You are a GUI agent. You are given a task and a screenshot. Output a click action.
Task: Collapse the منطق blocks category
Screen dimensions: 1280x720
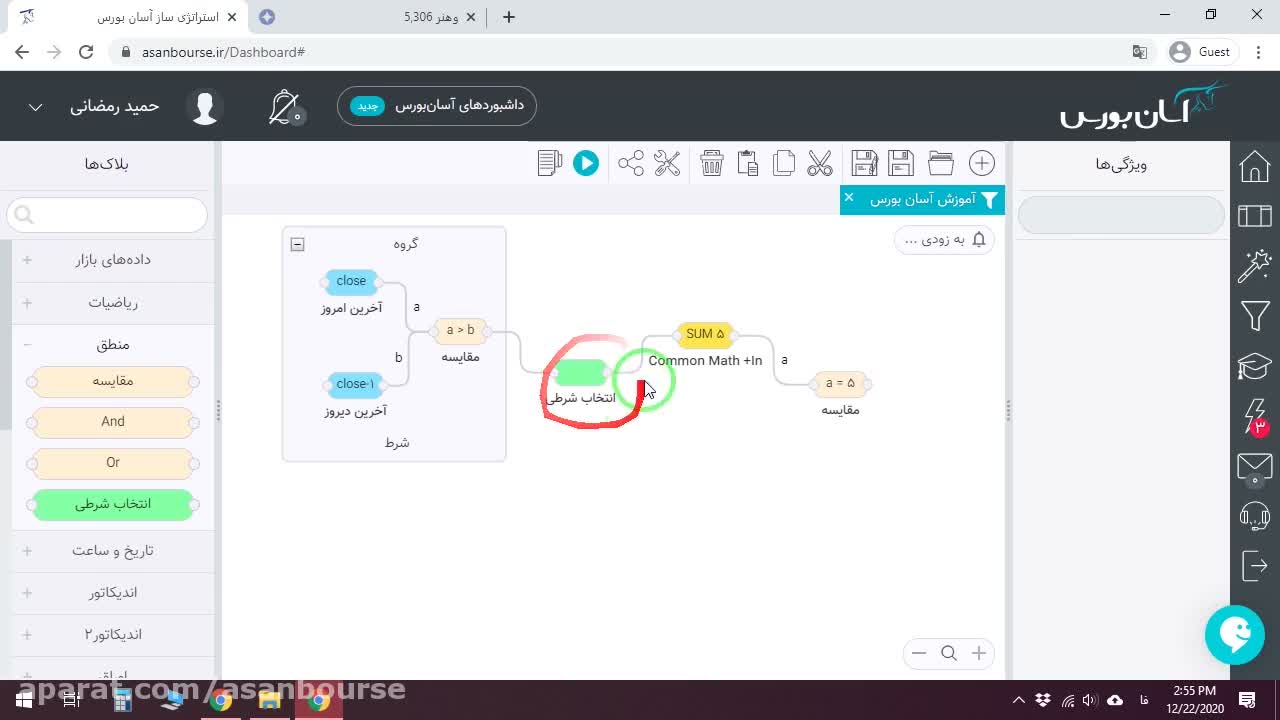pyautogui.click(x=113, y=344)
